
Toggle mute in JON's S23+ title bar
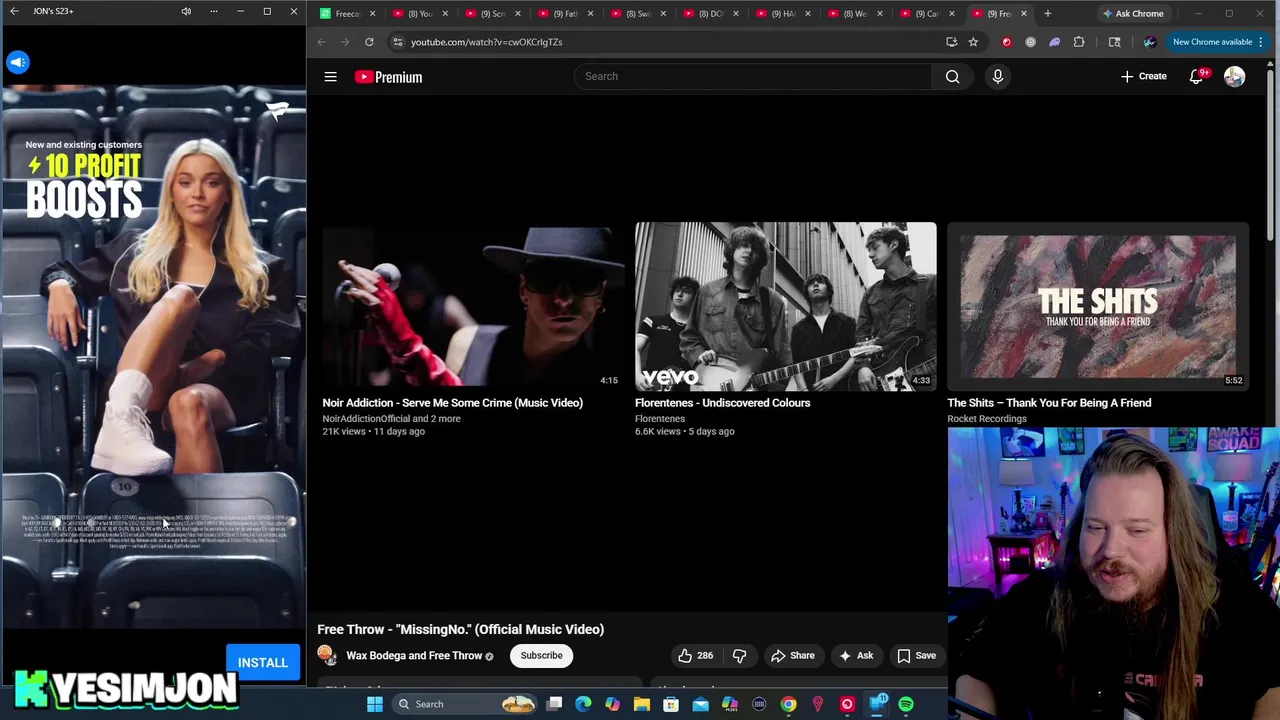(x=186, y=11)
